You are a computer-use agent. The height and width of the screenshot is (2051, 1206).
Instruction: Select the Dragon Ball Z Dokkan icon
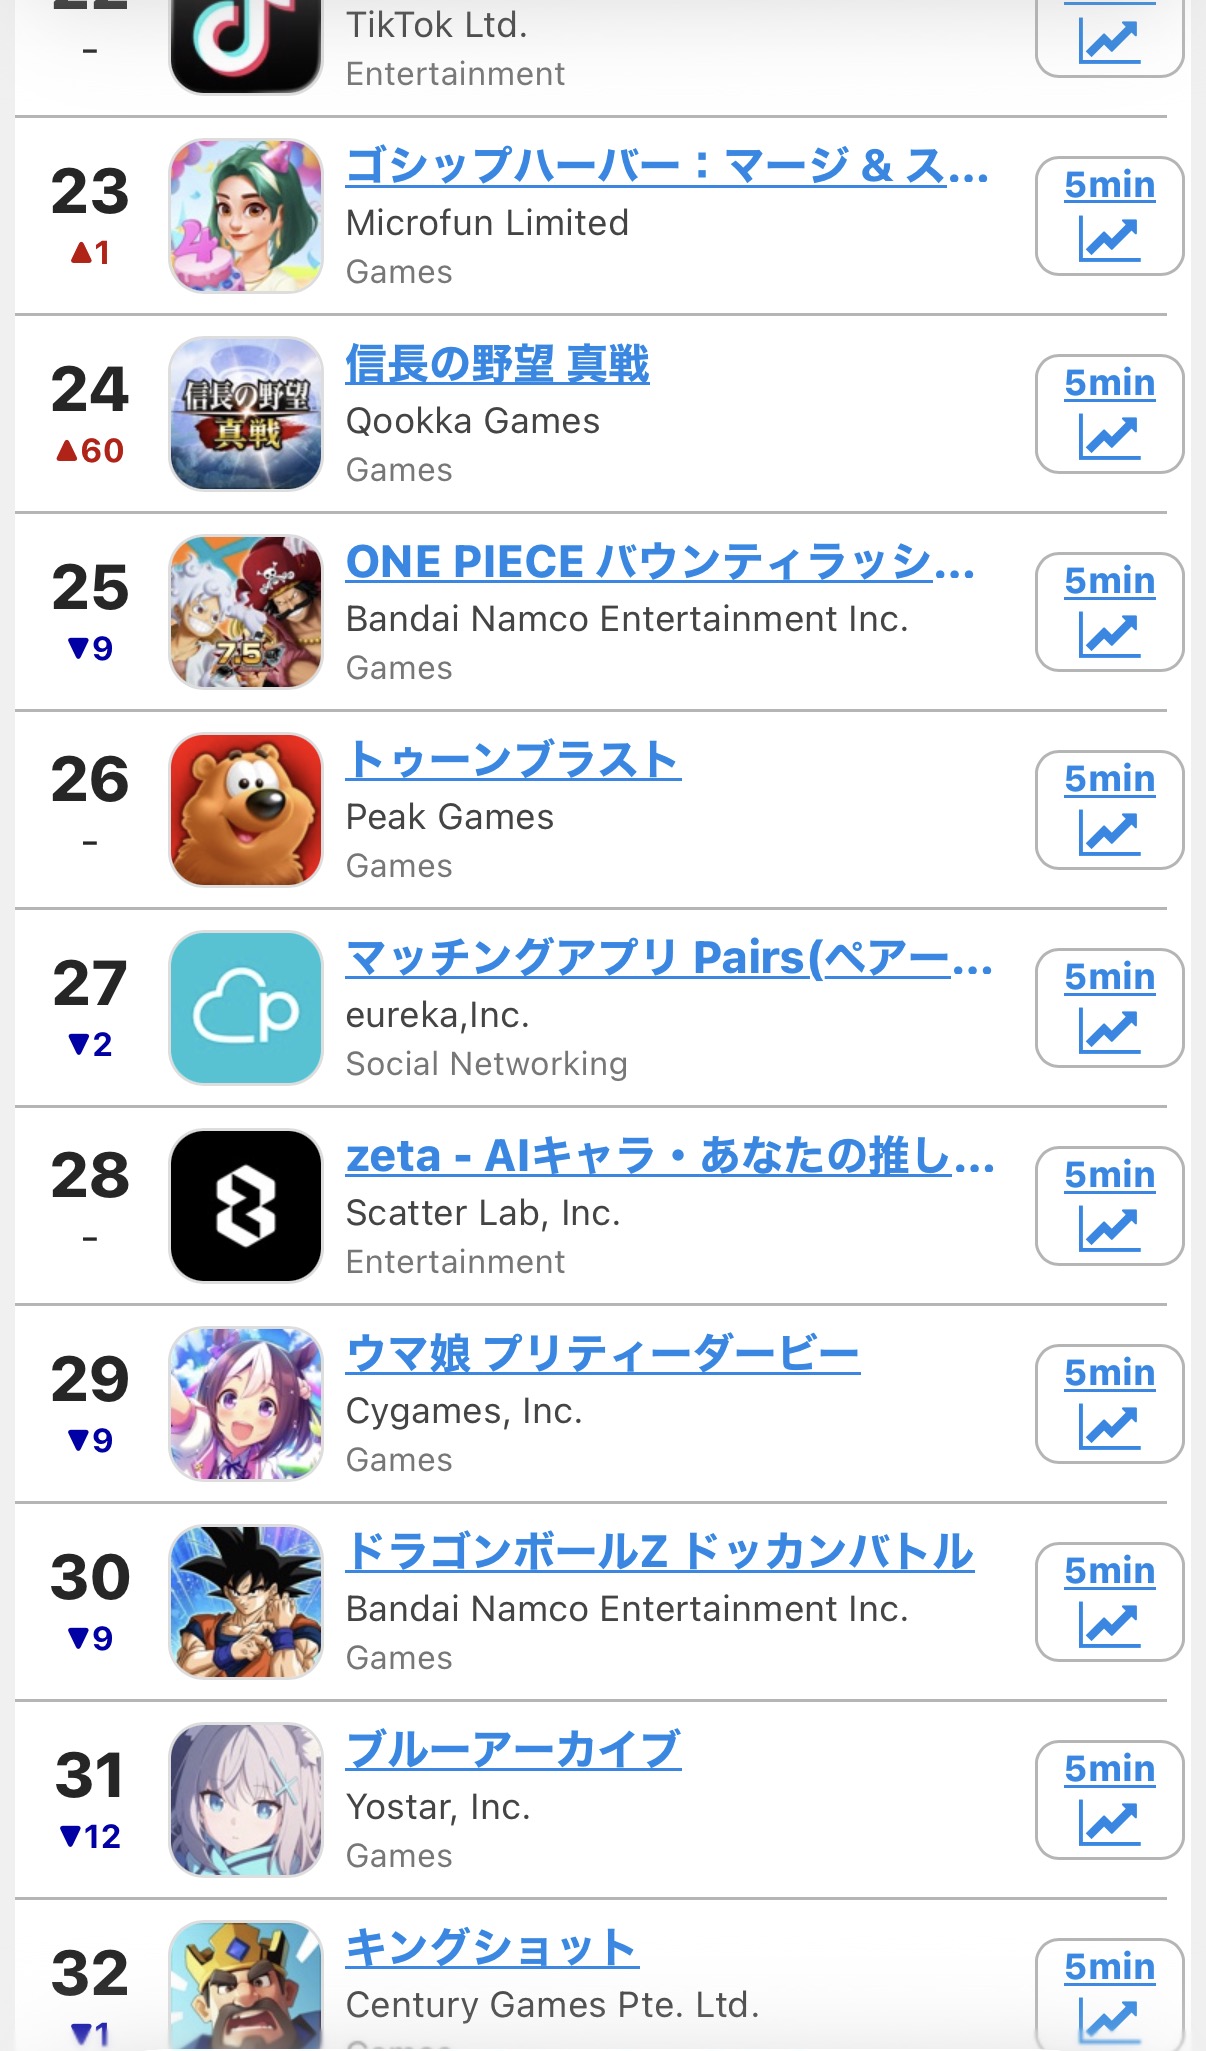click(246, 1602)
